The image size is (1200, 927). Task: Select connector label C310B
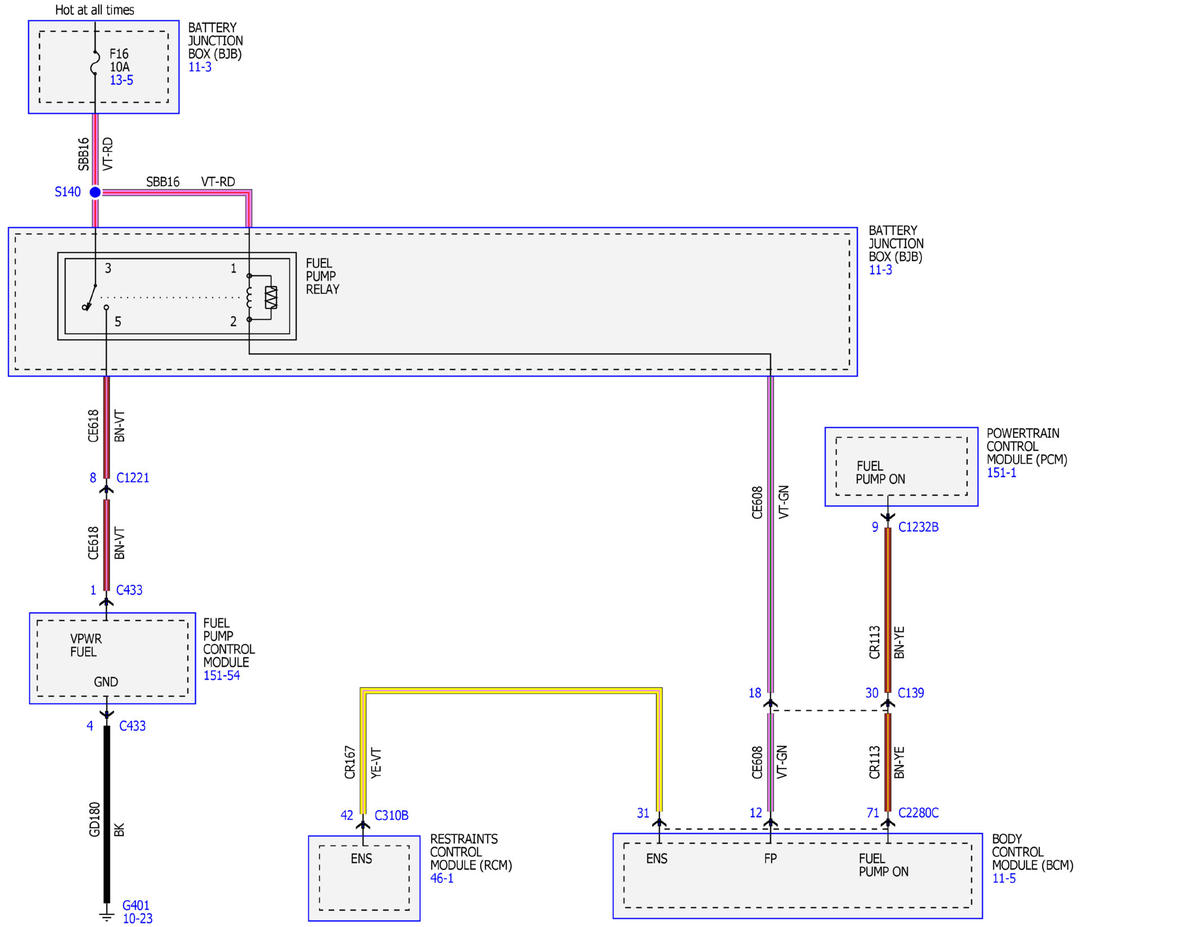tap(391, 815)
